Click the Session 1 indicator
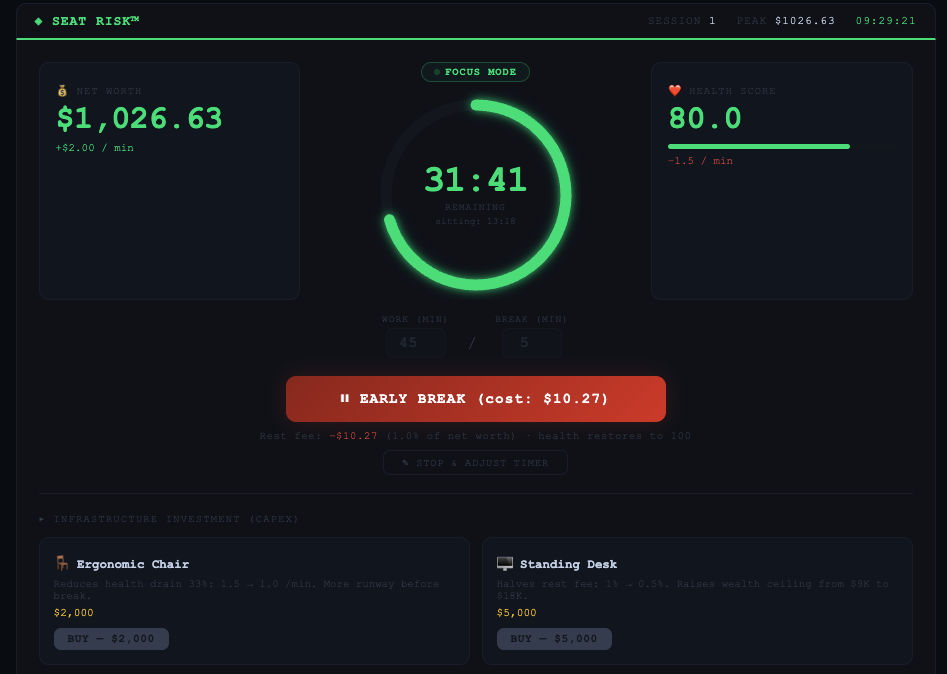Viewport: 947px width, 674px height. click(682, 21)
